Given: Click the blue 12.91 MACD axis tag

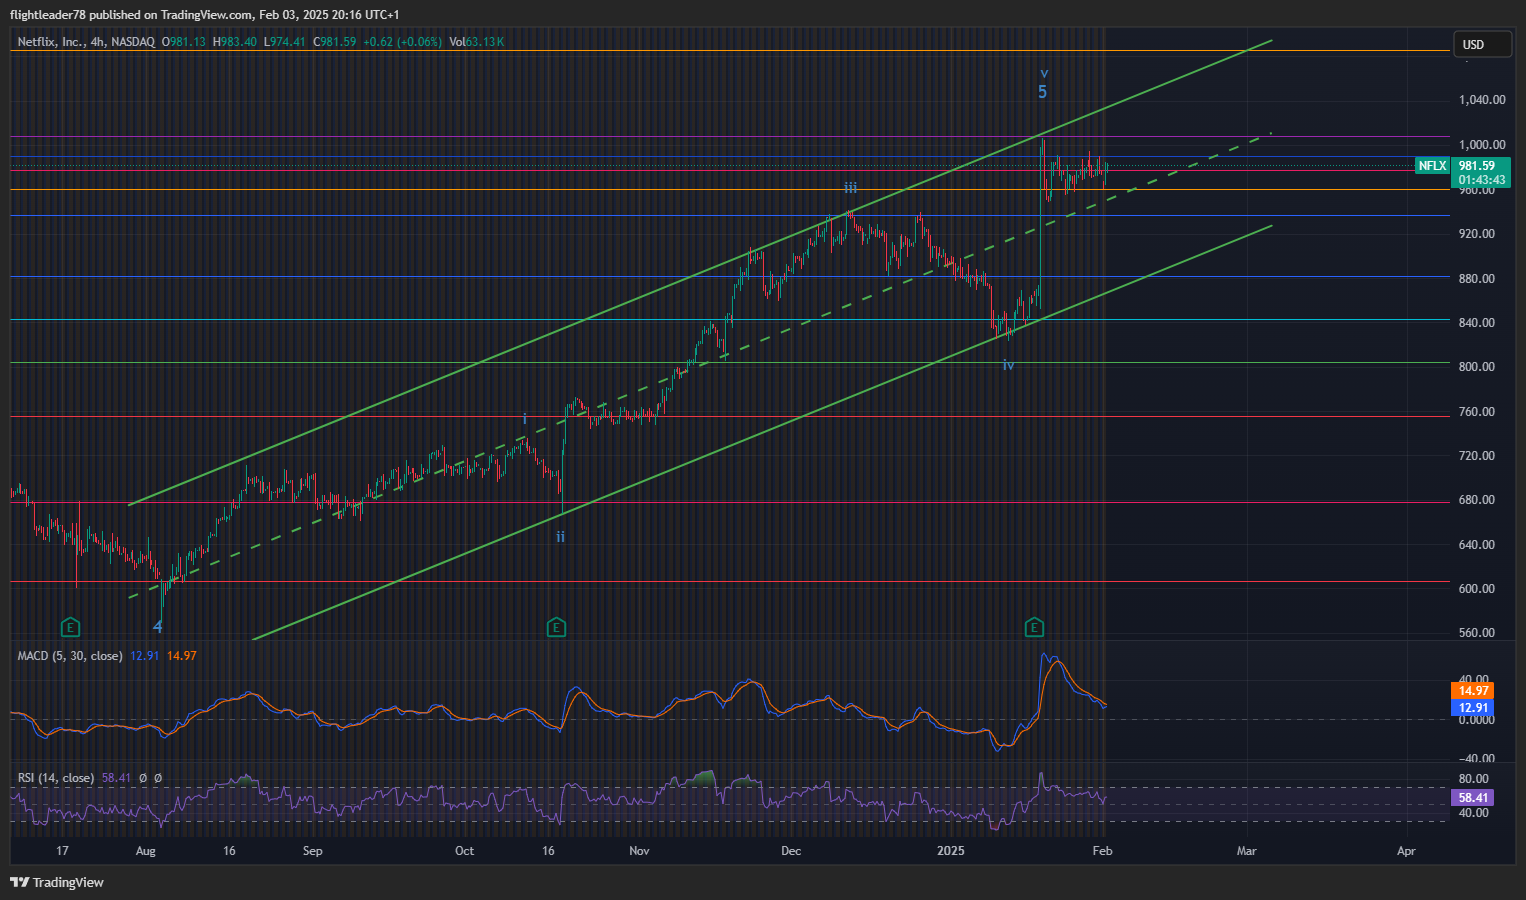Looking at the screenshot, I should tap(1473, 707).
